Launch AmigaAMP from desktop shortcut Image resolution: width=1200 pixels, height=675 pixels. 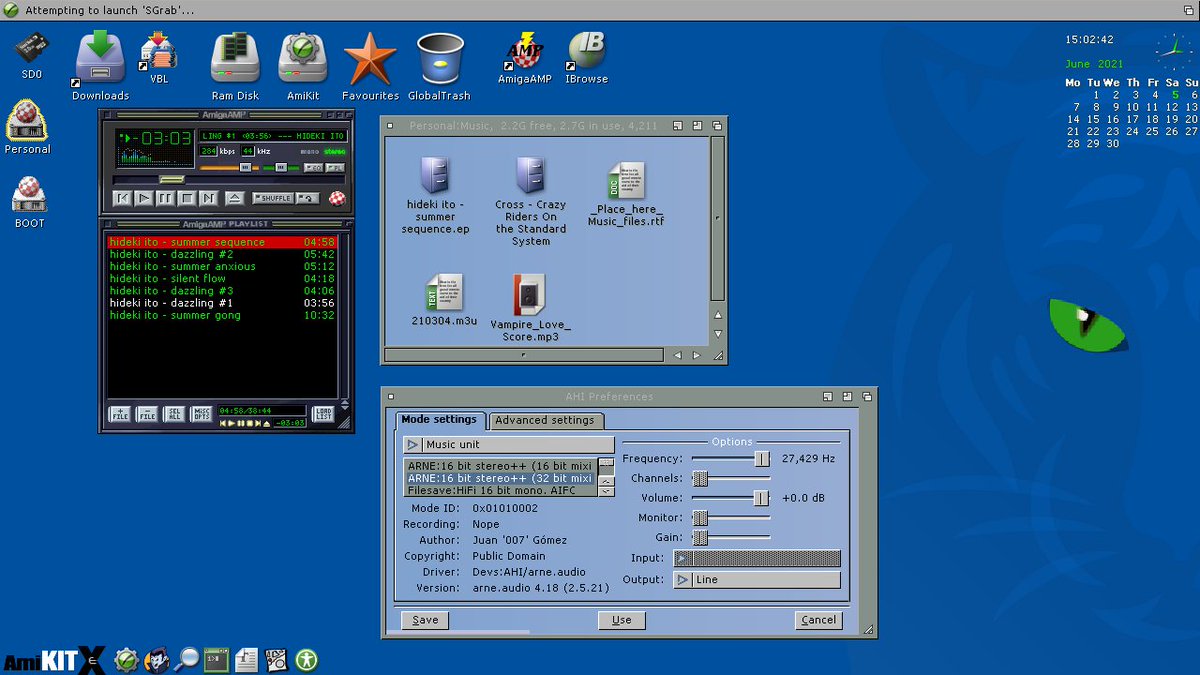click(x=525, y=51)
